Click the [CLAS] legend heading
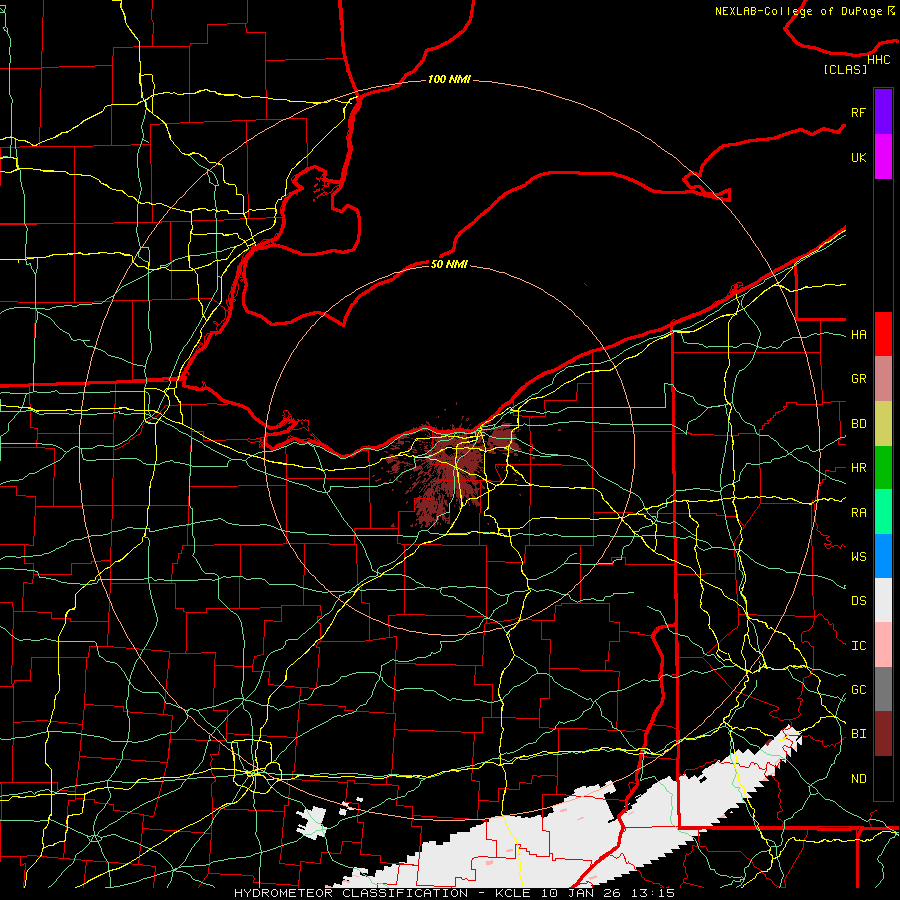This screenshot has height=900, width=900. point(845,69)
